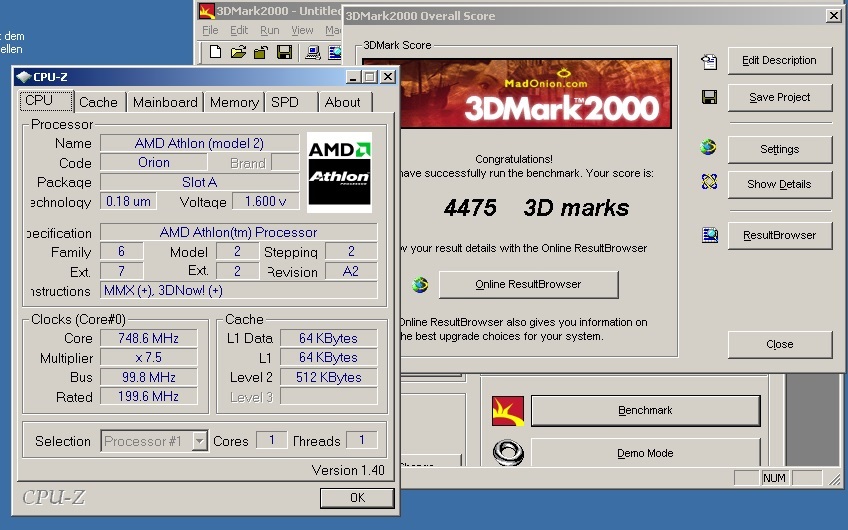Switch to the Cache tab in CPU-Z
This screenshot has height=530, width=848.
[98, 102]
